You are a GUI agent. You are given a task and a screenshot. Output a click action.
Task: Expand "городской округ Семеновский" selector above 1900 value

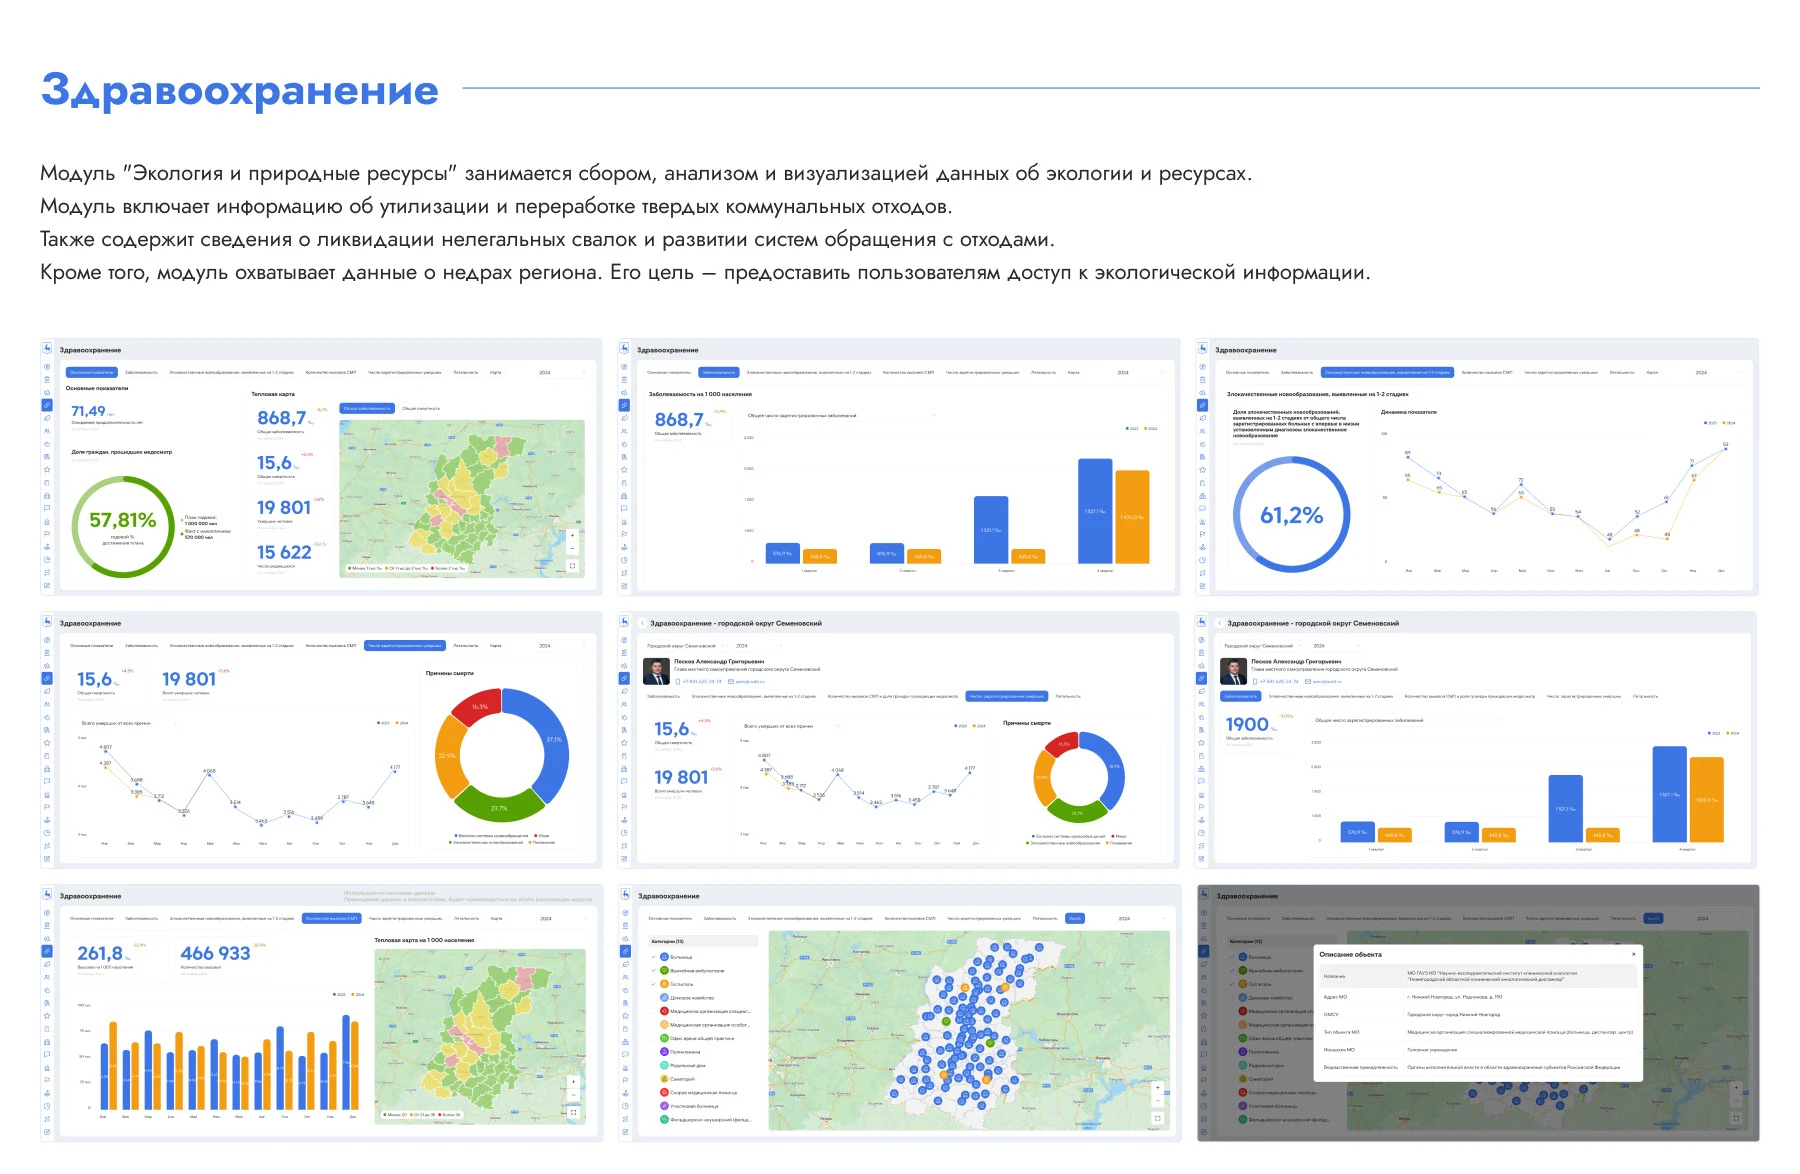click(x=1263, y=646)
